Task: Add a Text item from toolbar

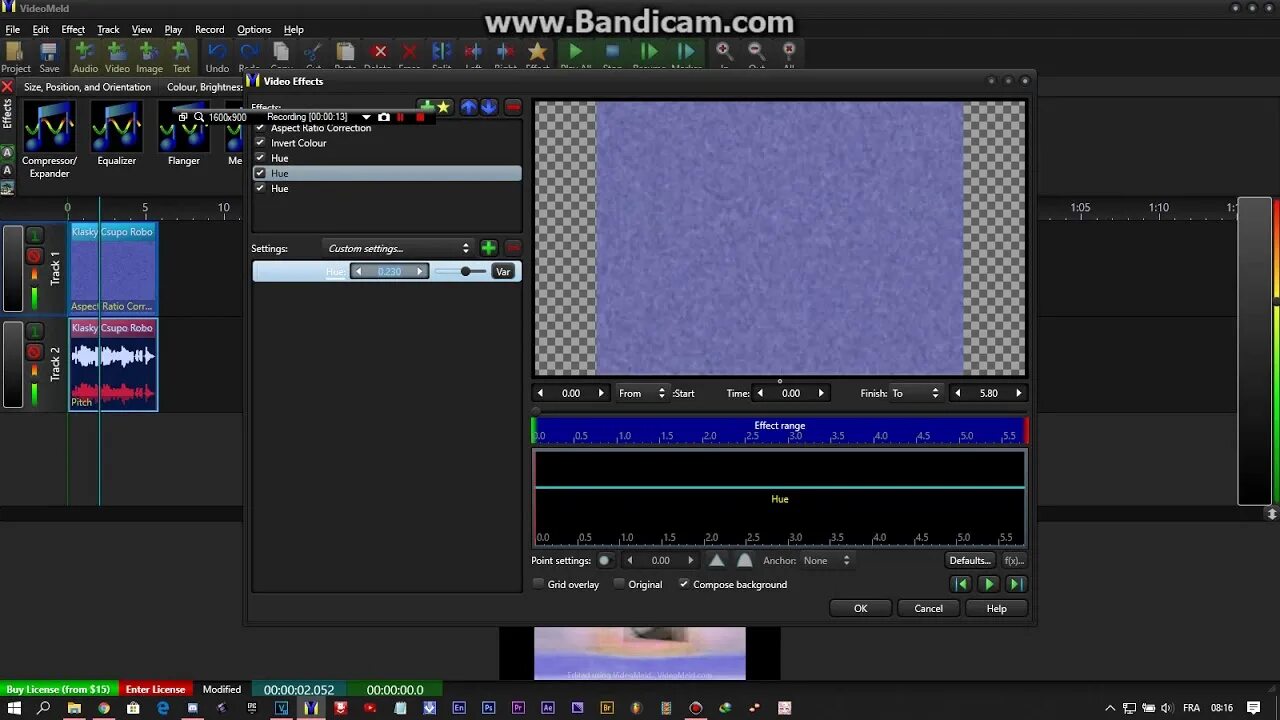Action: (x=181, y=57)
